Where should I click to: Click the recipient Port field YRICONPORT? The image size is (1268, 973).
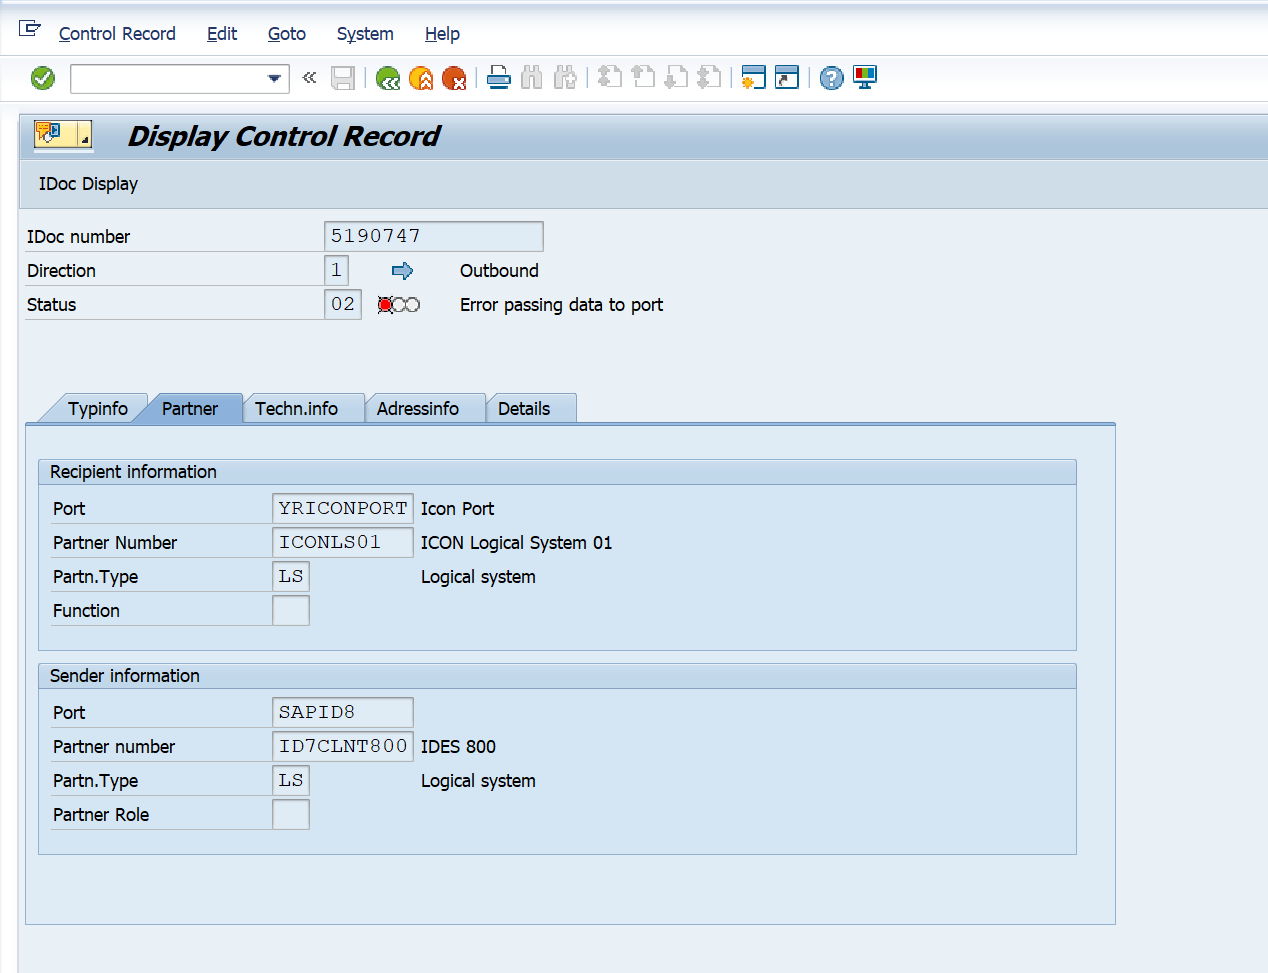point(342,509)
